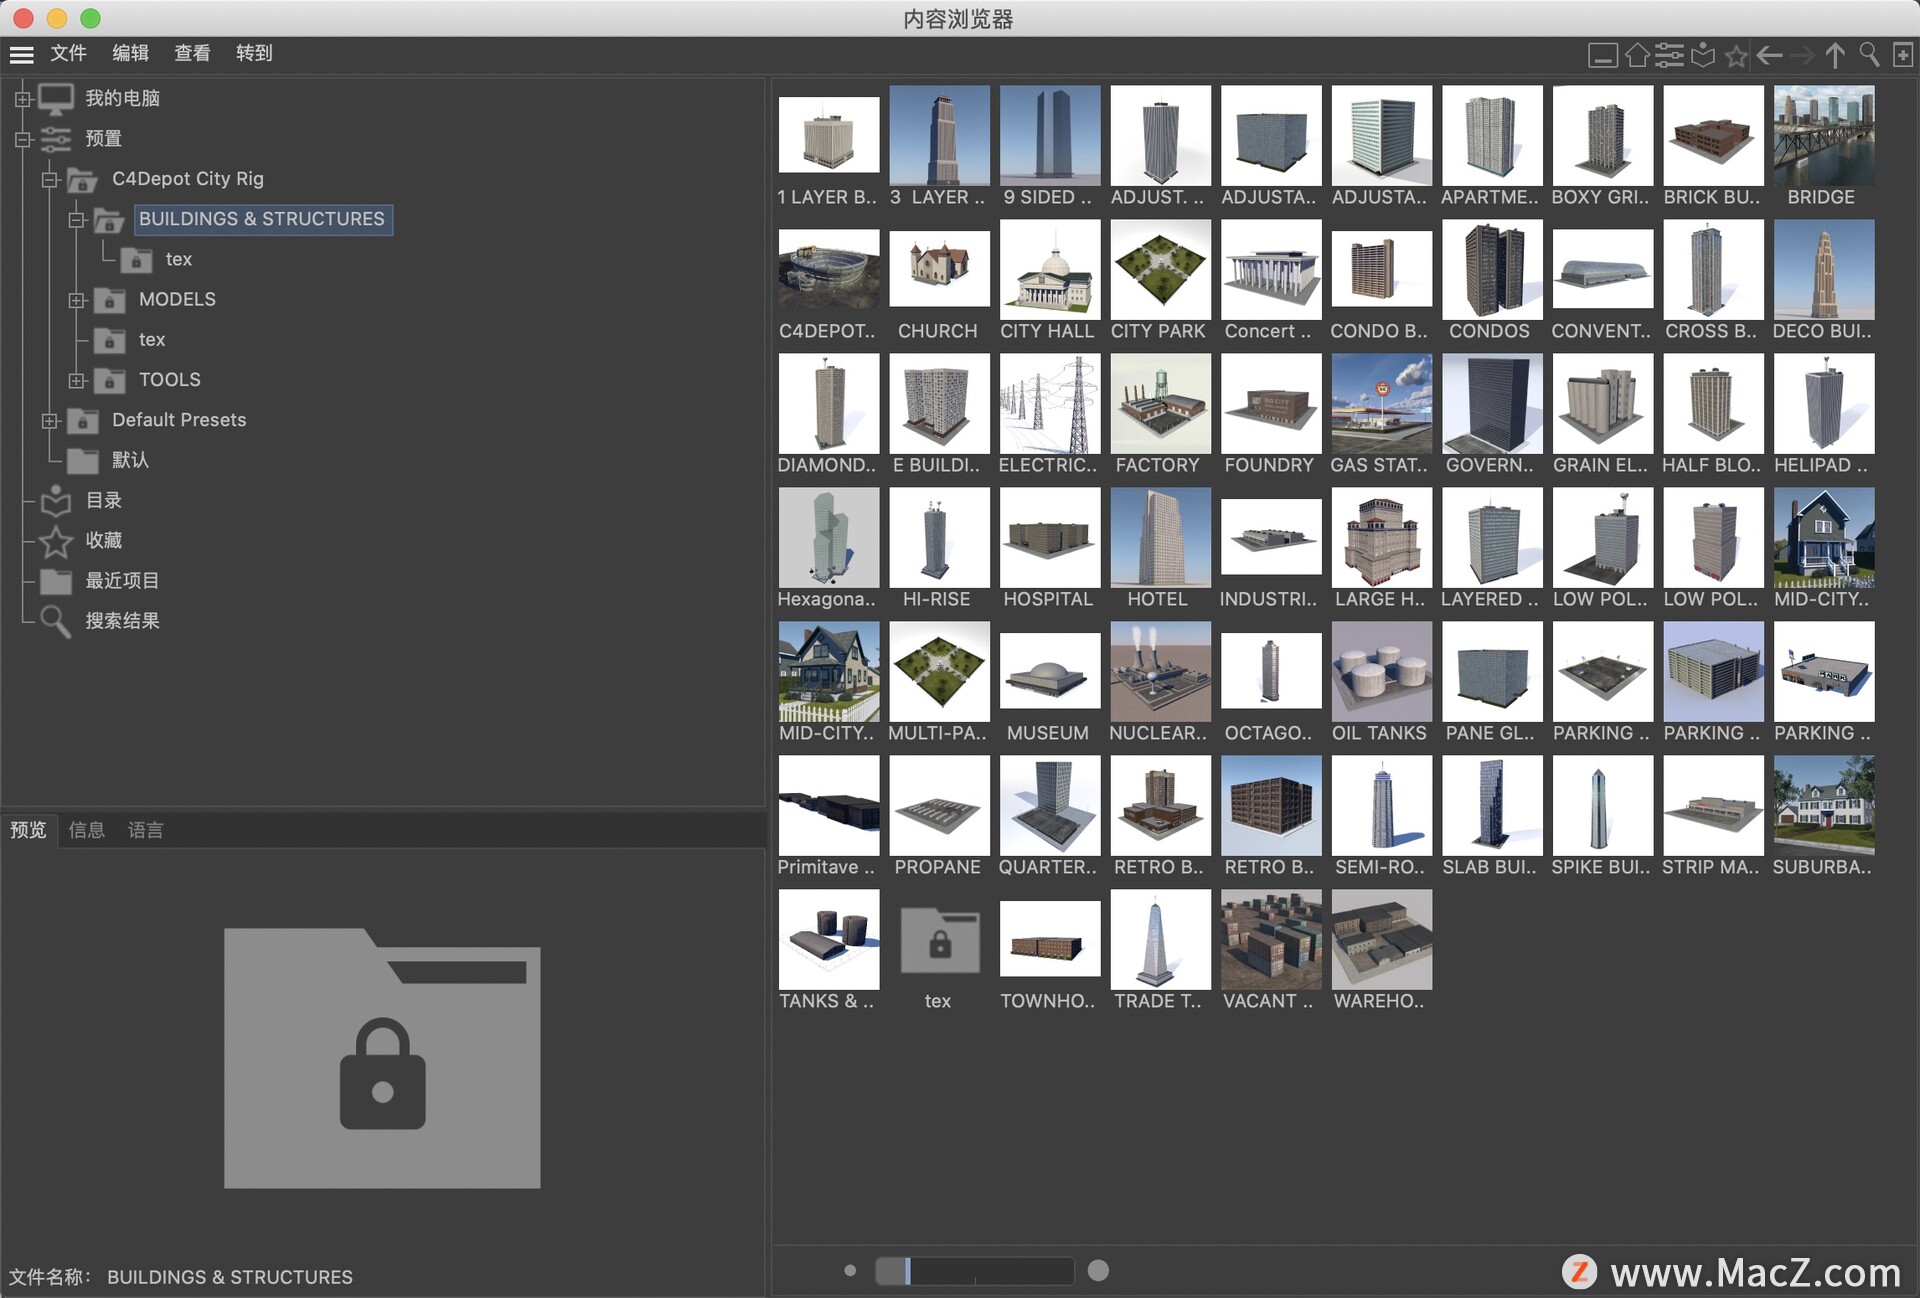This screenshot has width=1920, height=1298.
Task: Click the new window plus icon
Action: click(x=1902, y=55)
